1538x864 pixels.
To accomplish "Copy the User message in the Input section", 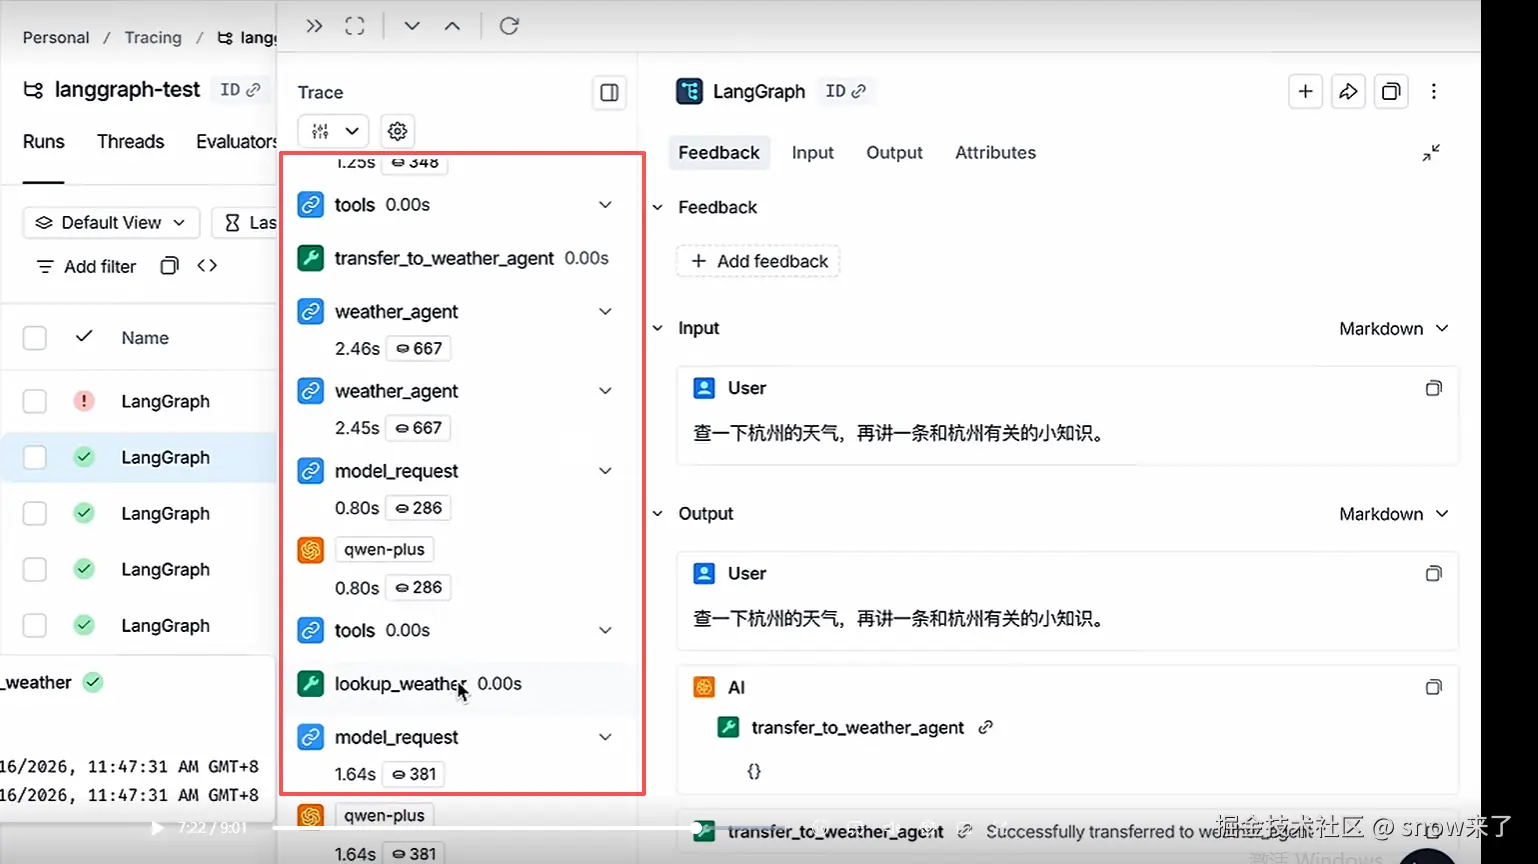I will (1433, 388).
